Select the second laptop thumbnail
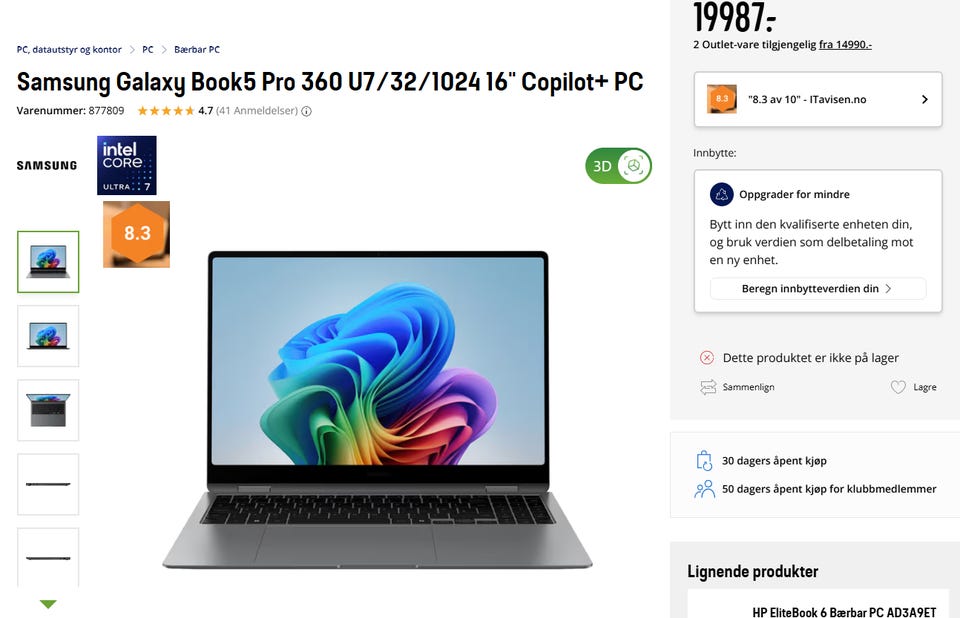This screenshot has width=960, height=618. (48, 336)
